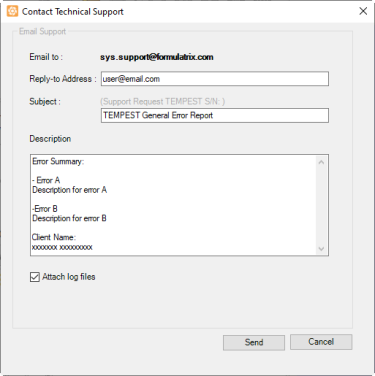Click the Reply-to Address label
The width and height of the screenshot is (375, 376).
click(x=63, y=79)
